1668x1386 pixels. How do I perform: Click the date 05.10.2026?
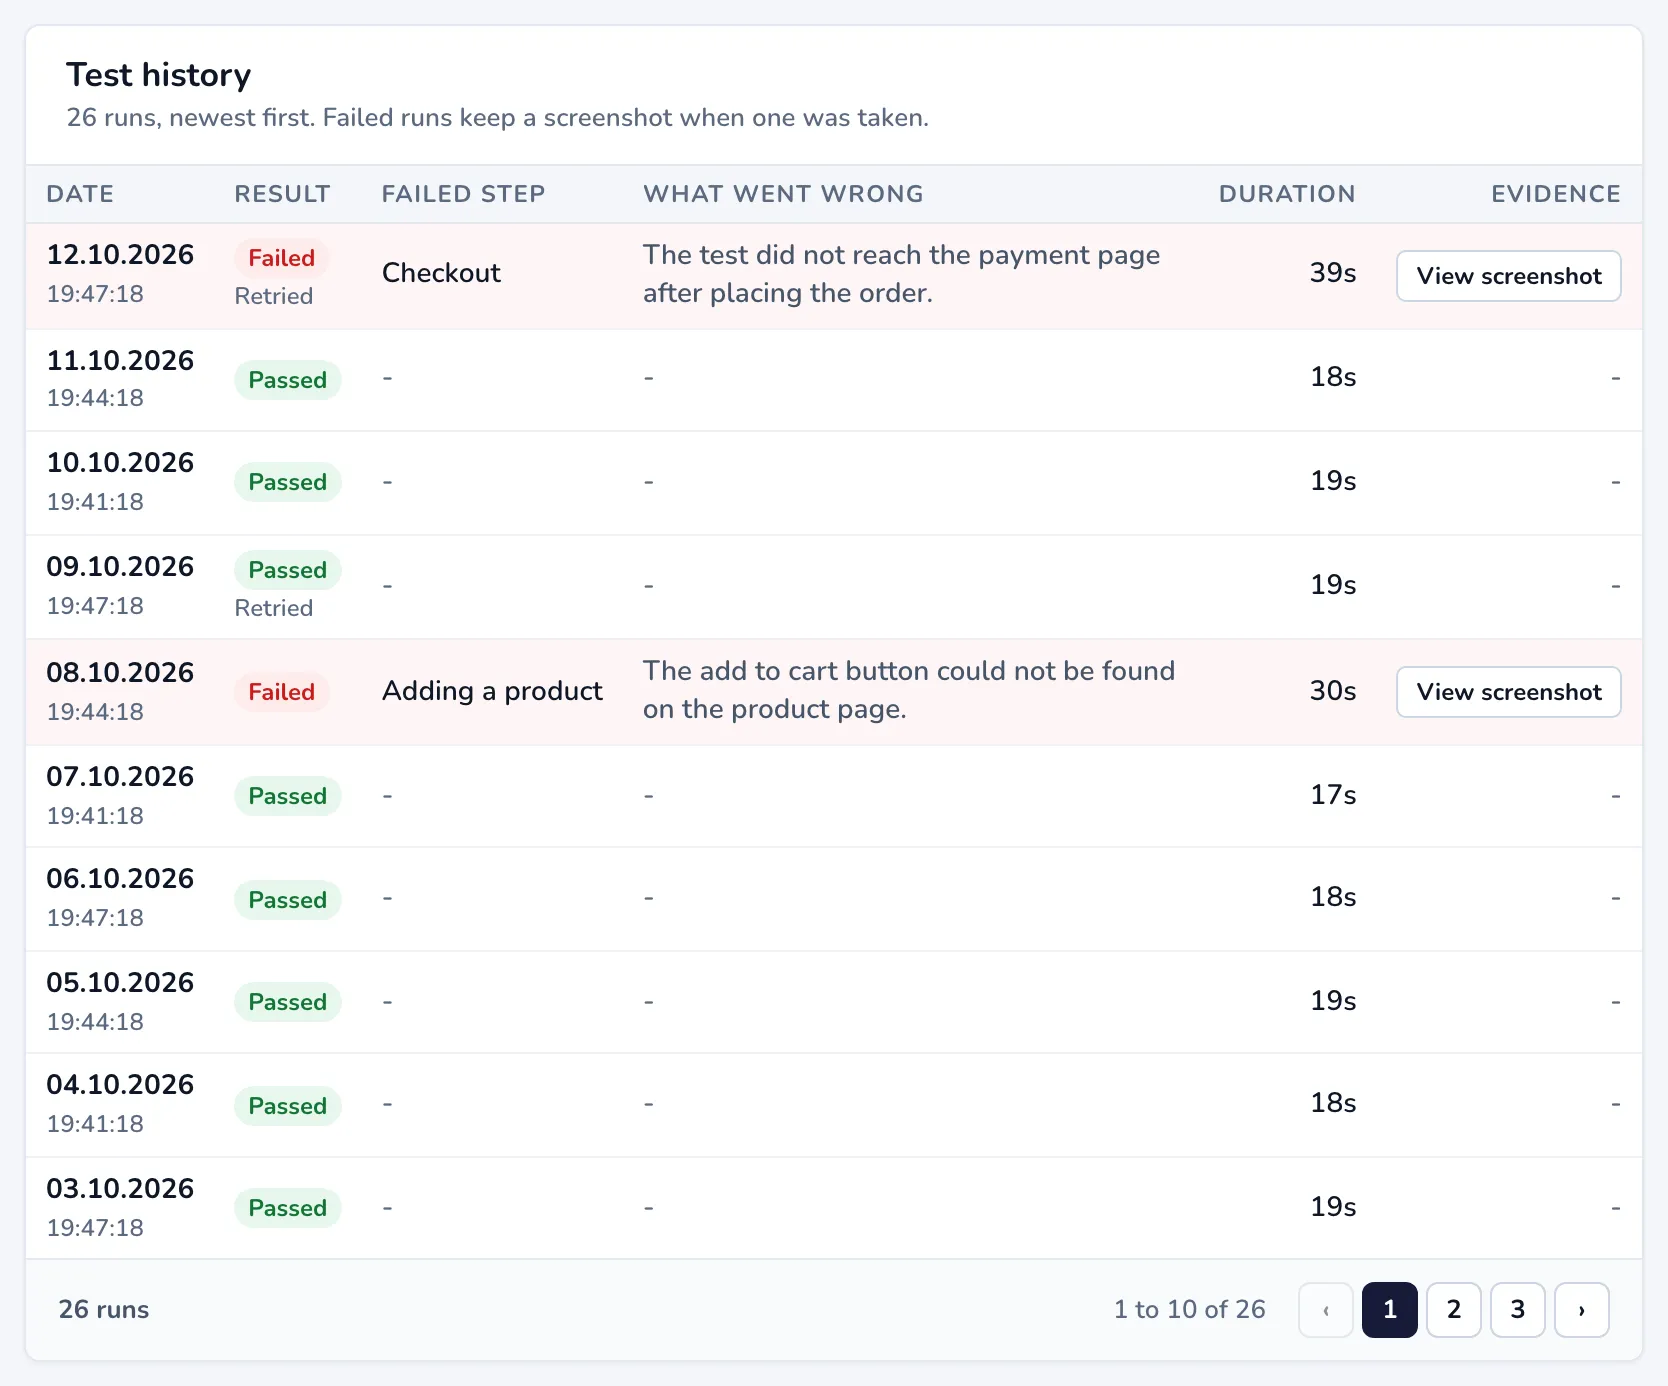point(120,983)
